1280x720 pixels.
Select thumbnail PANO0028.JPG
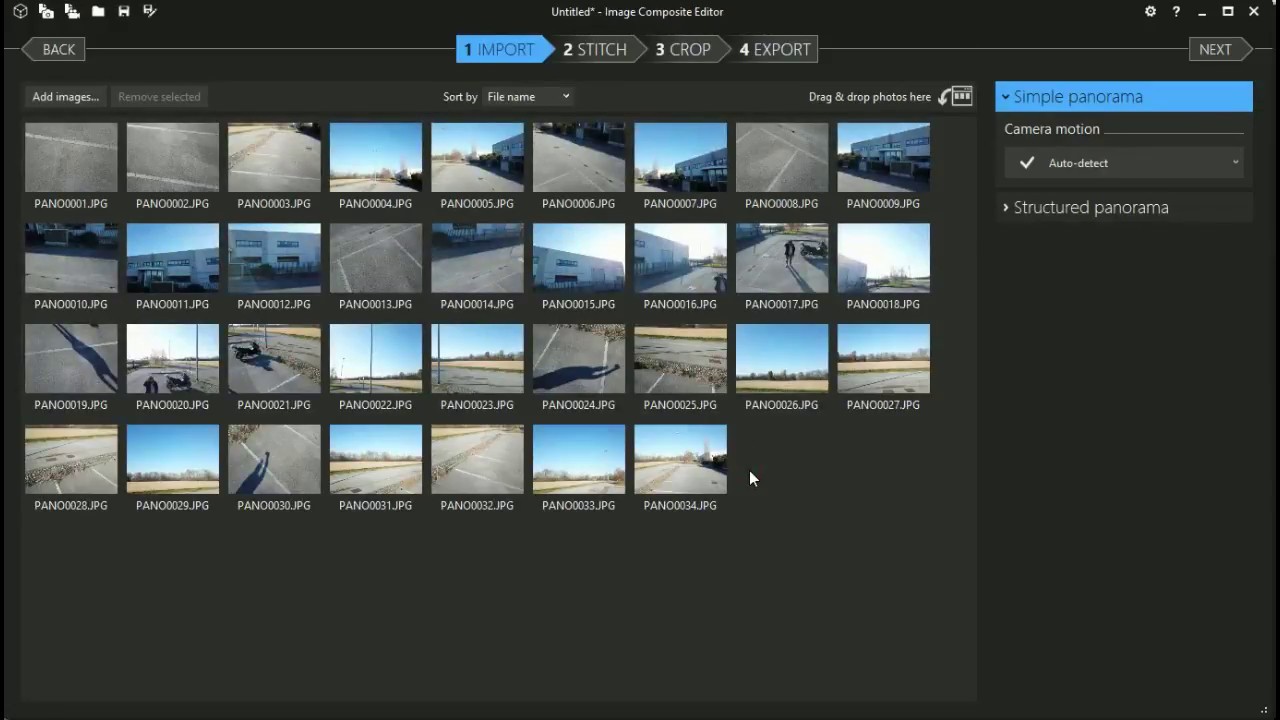pos(71,459)
